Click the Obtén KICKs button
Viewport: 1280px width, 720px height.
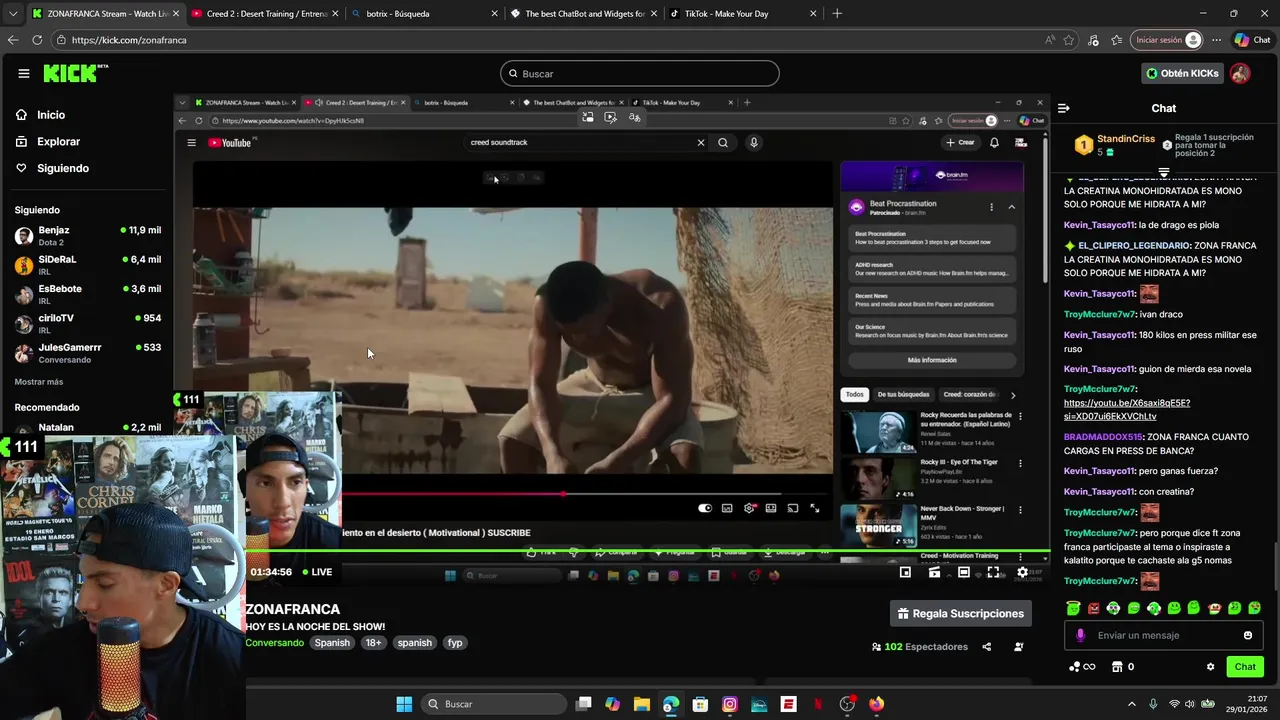pyautogui.click(x=1182, y=73)
